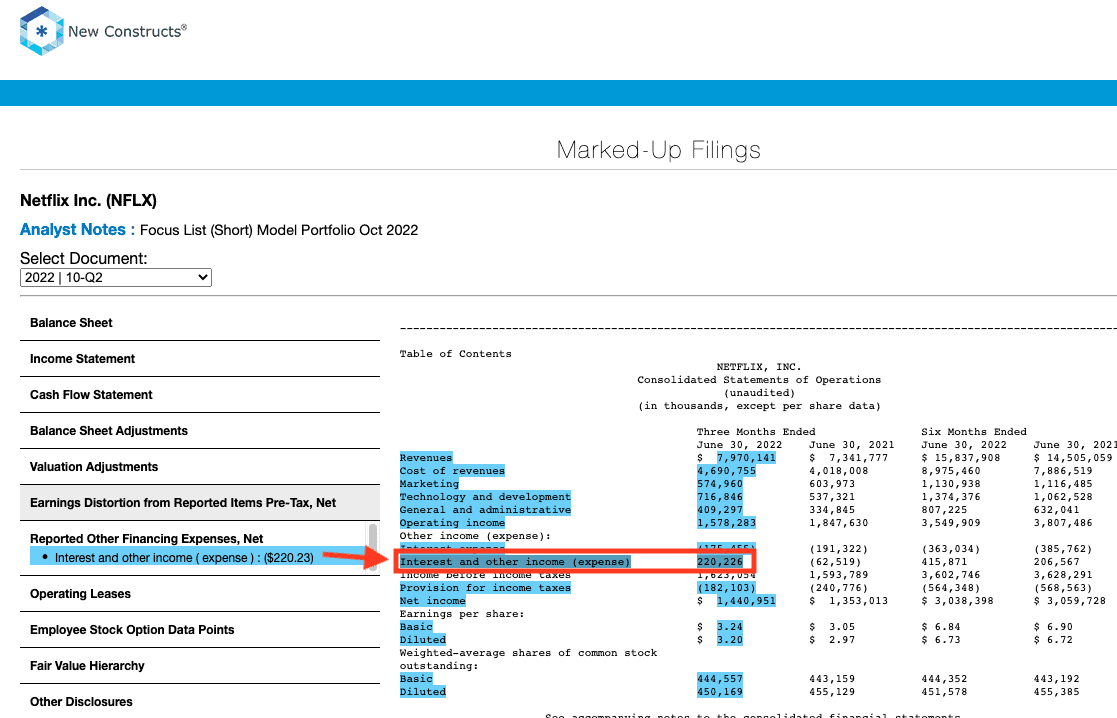The width and height of the screenshot is (1117, 718).
Task: Click the Table of Contents text
Action: click(455, 354)
